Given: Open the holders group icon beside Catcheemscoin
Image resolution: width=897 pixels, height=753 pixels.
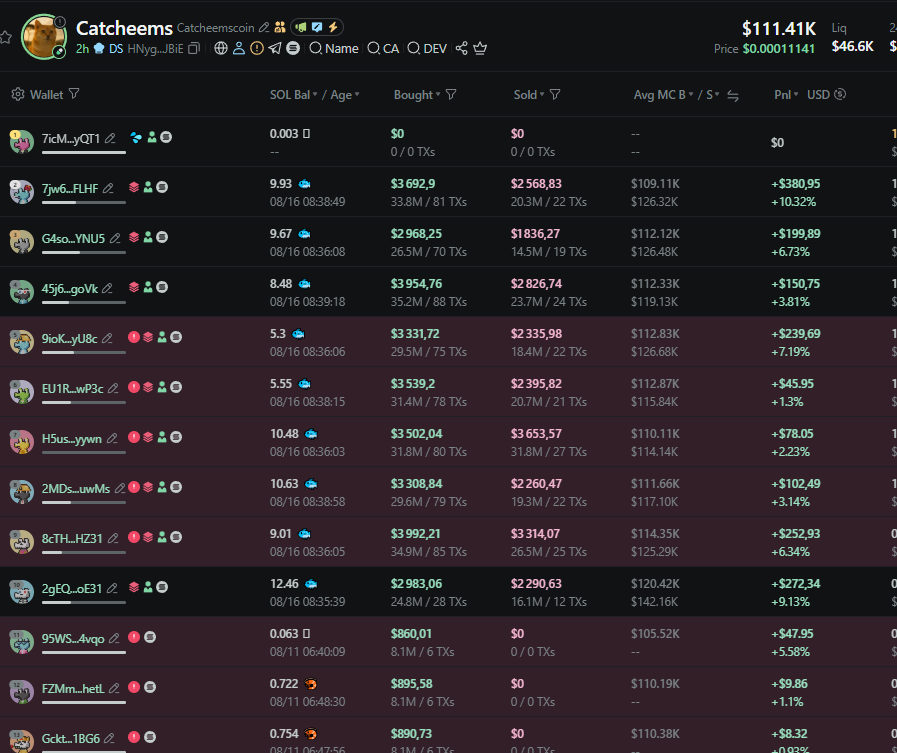Looking at the screenshot, I should coord(280,27).
